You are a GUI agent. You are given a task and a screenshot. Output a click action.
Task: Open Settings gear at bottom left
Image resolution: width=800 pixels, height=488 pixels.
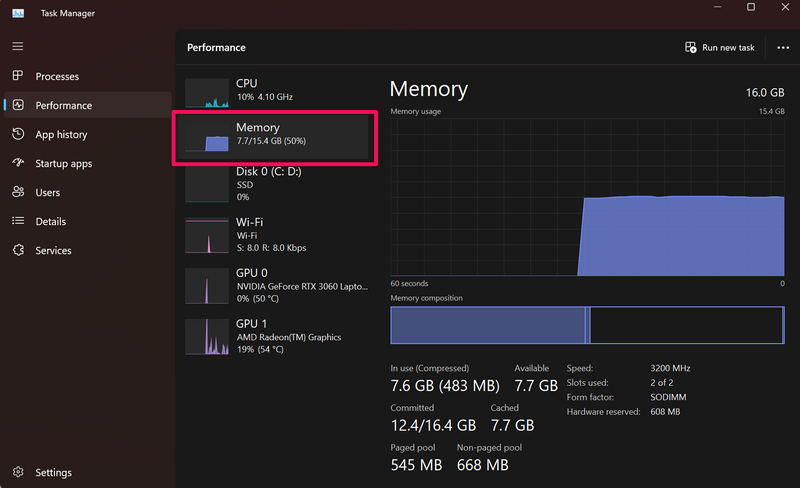click(18, 472)
